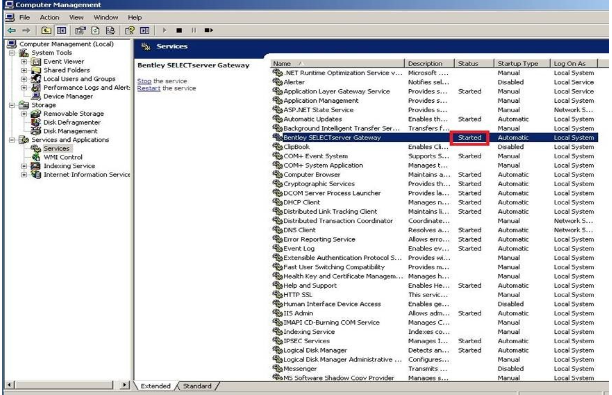Image resolution: width=612 pixels, height=395 pixels.
Task: Expand the Removable Storage node
Action: click(x=24, y=114)
